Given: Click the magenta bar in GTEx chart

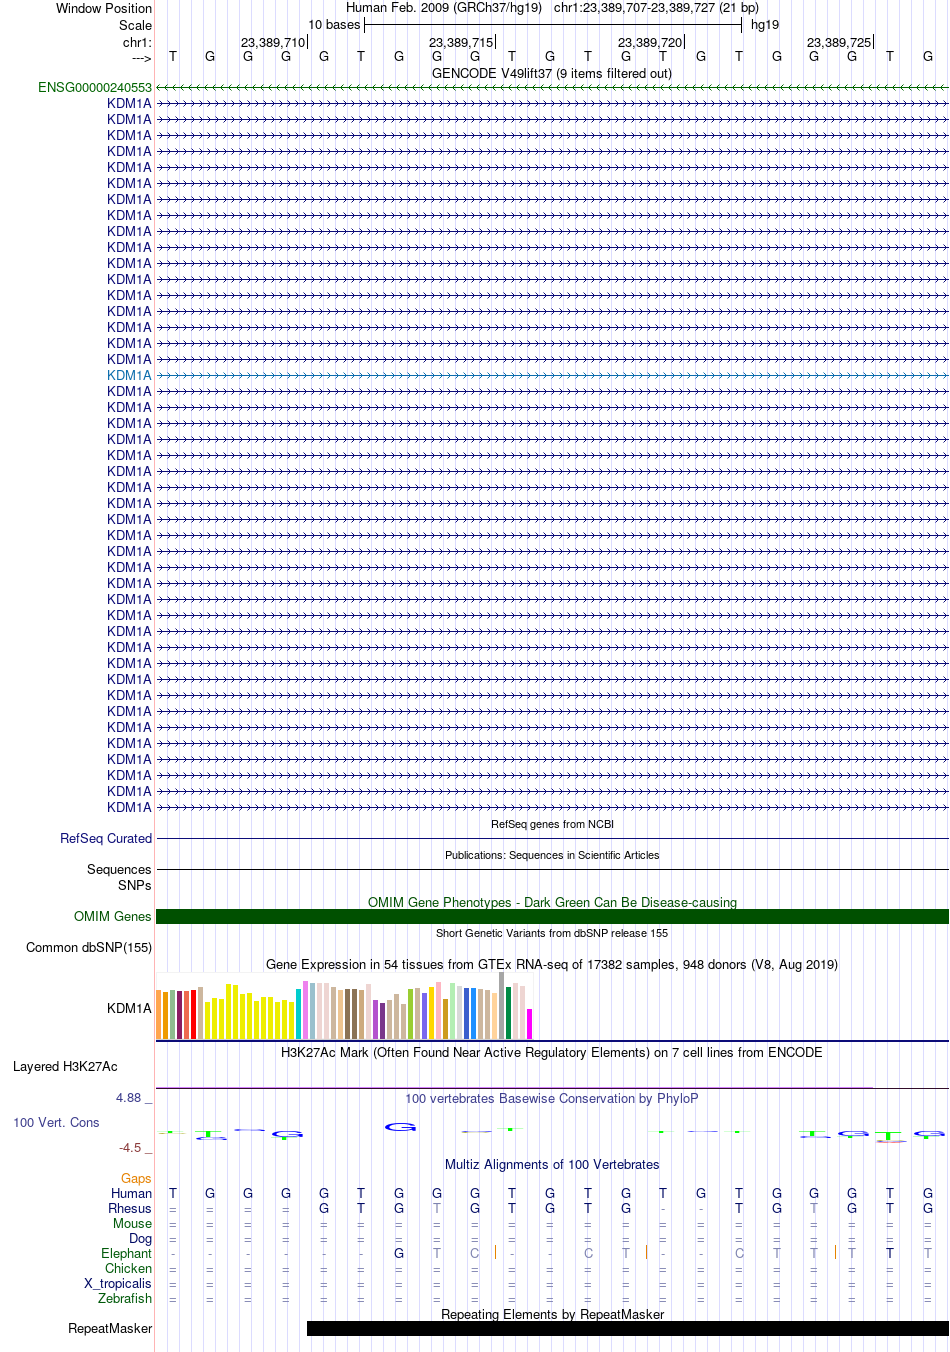Looking at the screenshot, I should click(529, 1024).
